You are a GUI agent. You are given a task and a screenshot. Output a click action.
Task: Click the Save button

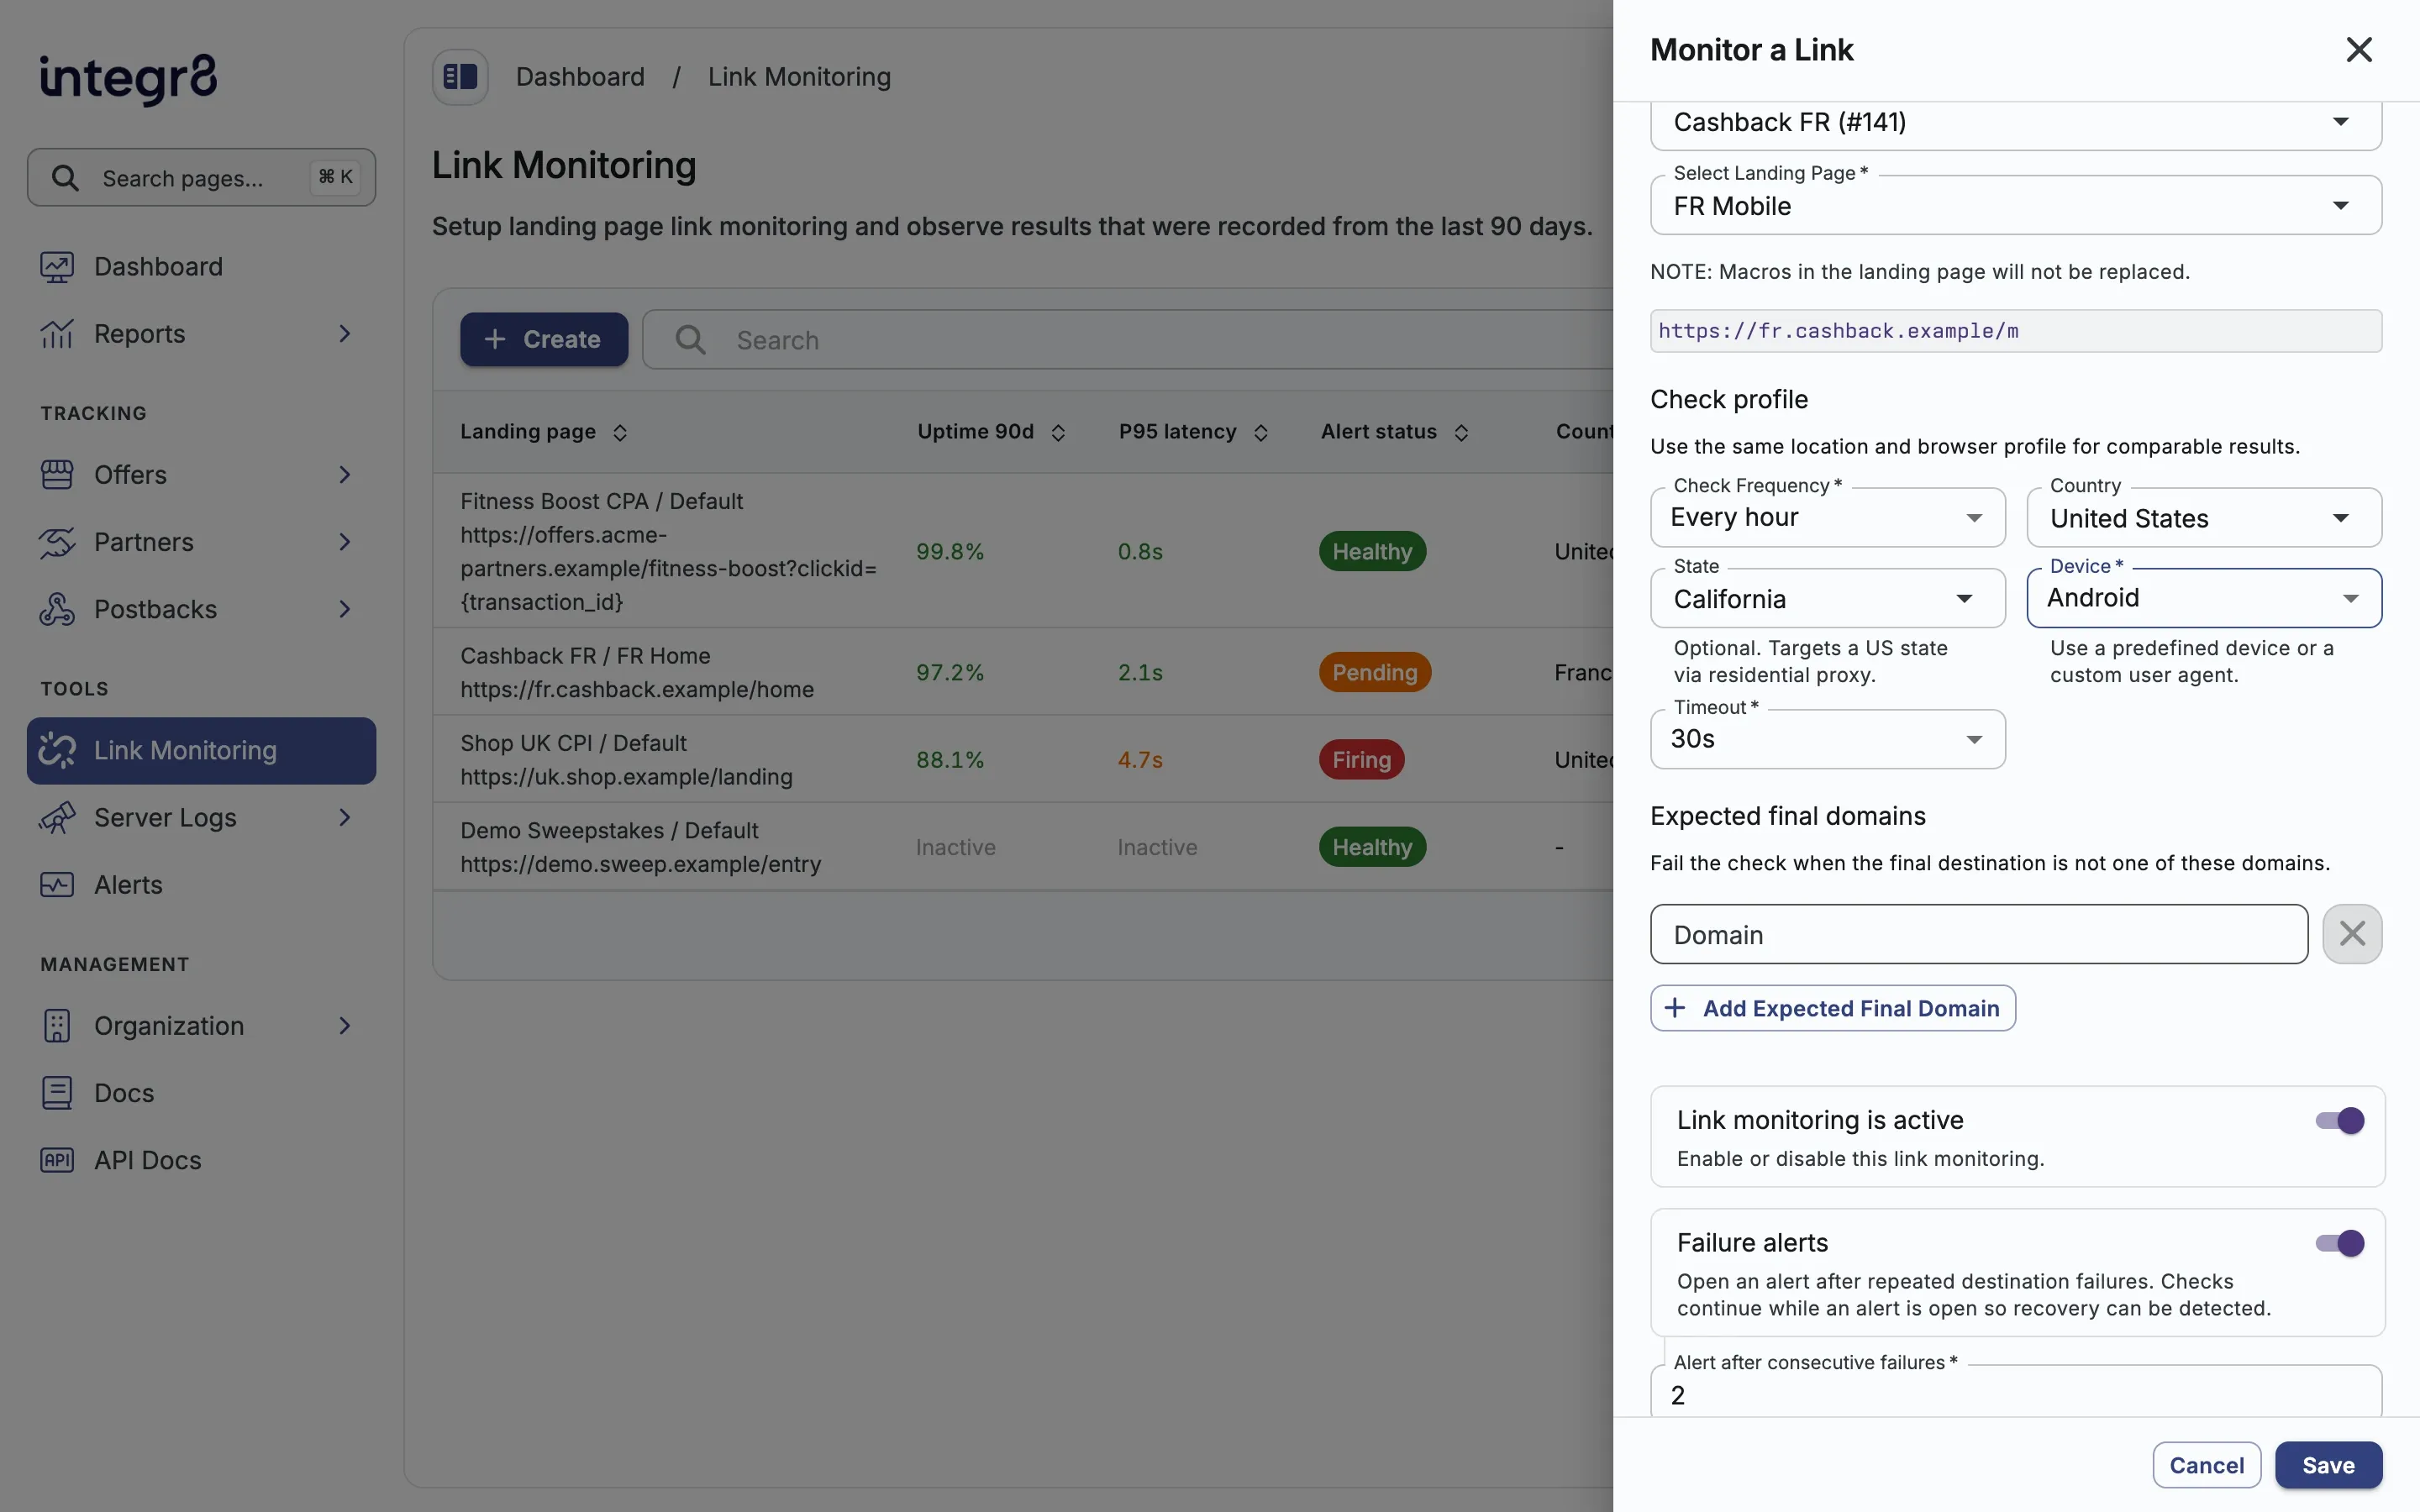(x=2328, y=1465)
